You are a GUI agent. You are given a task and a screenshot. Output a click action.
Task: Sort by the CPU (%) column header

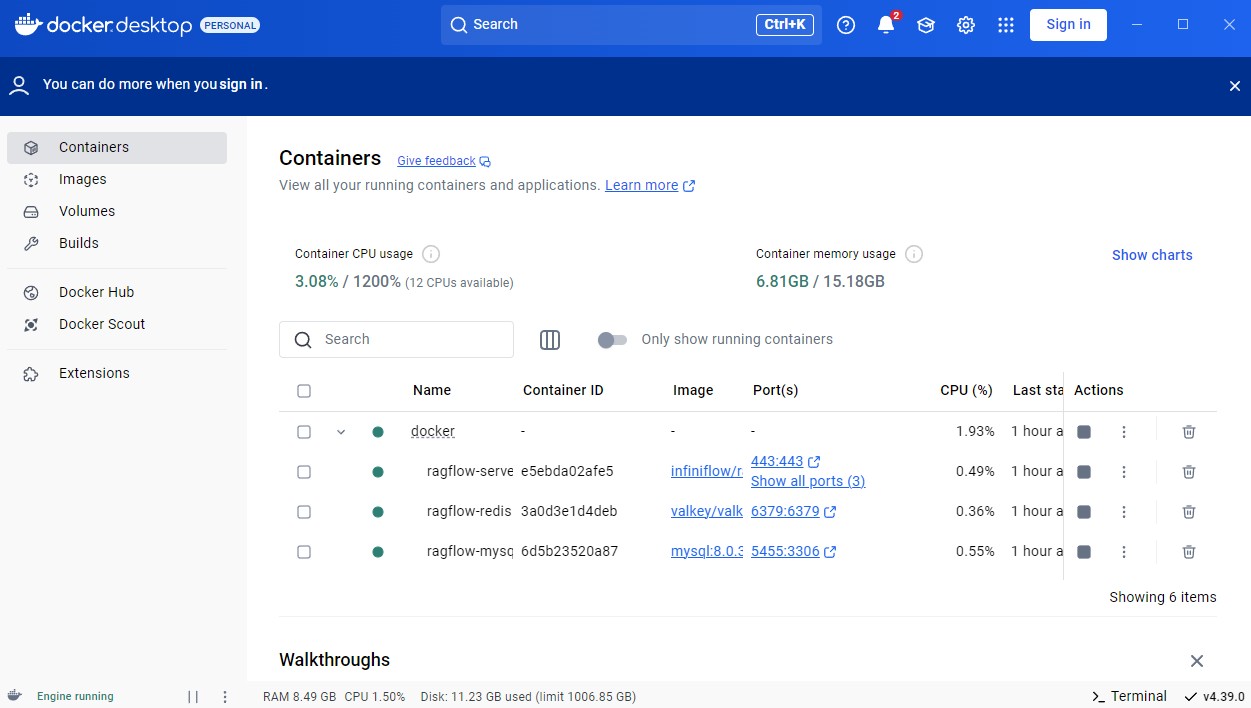pos(966,390)
